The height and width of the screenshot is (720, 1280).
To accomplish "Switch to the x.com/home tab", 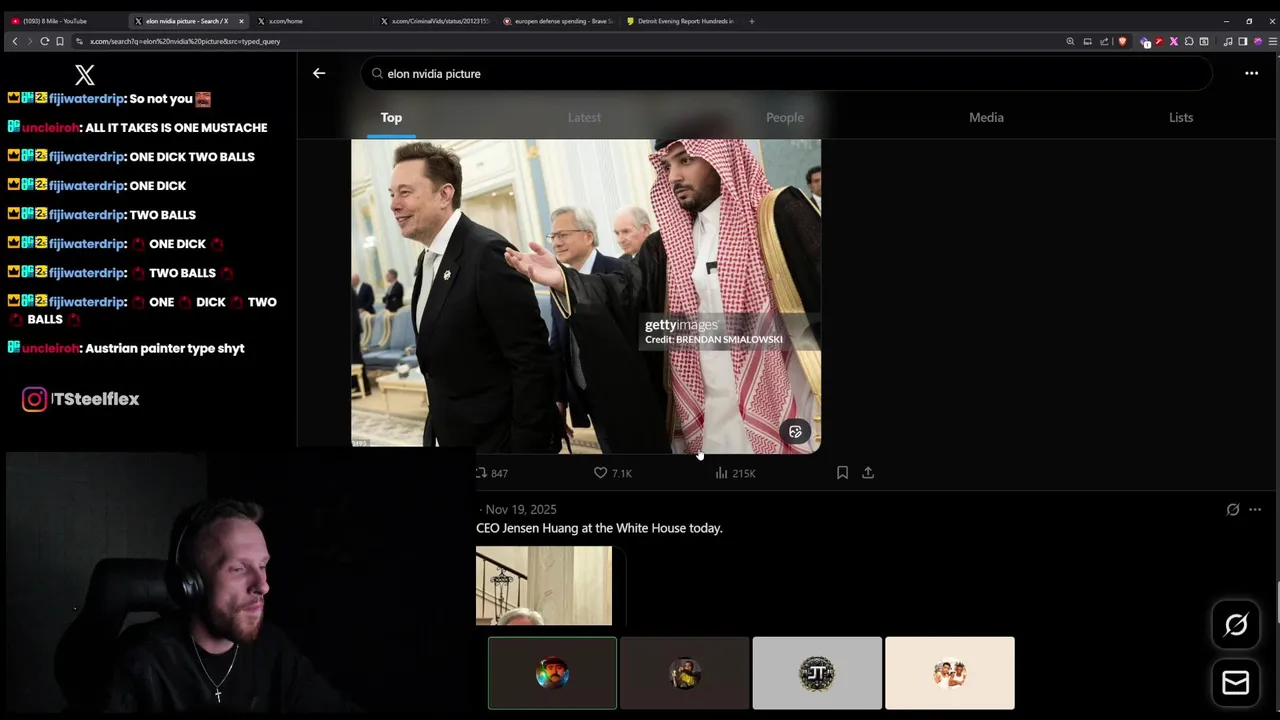I will (x=310, y=21).
